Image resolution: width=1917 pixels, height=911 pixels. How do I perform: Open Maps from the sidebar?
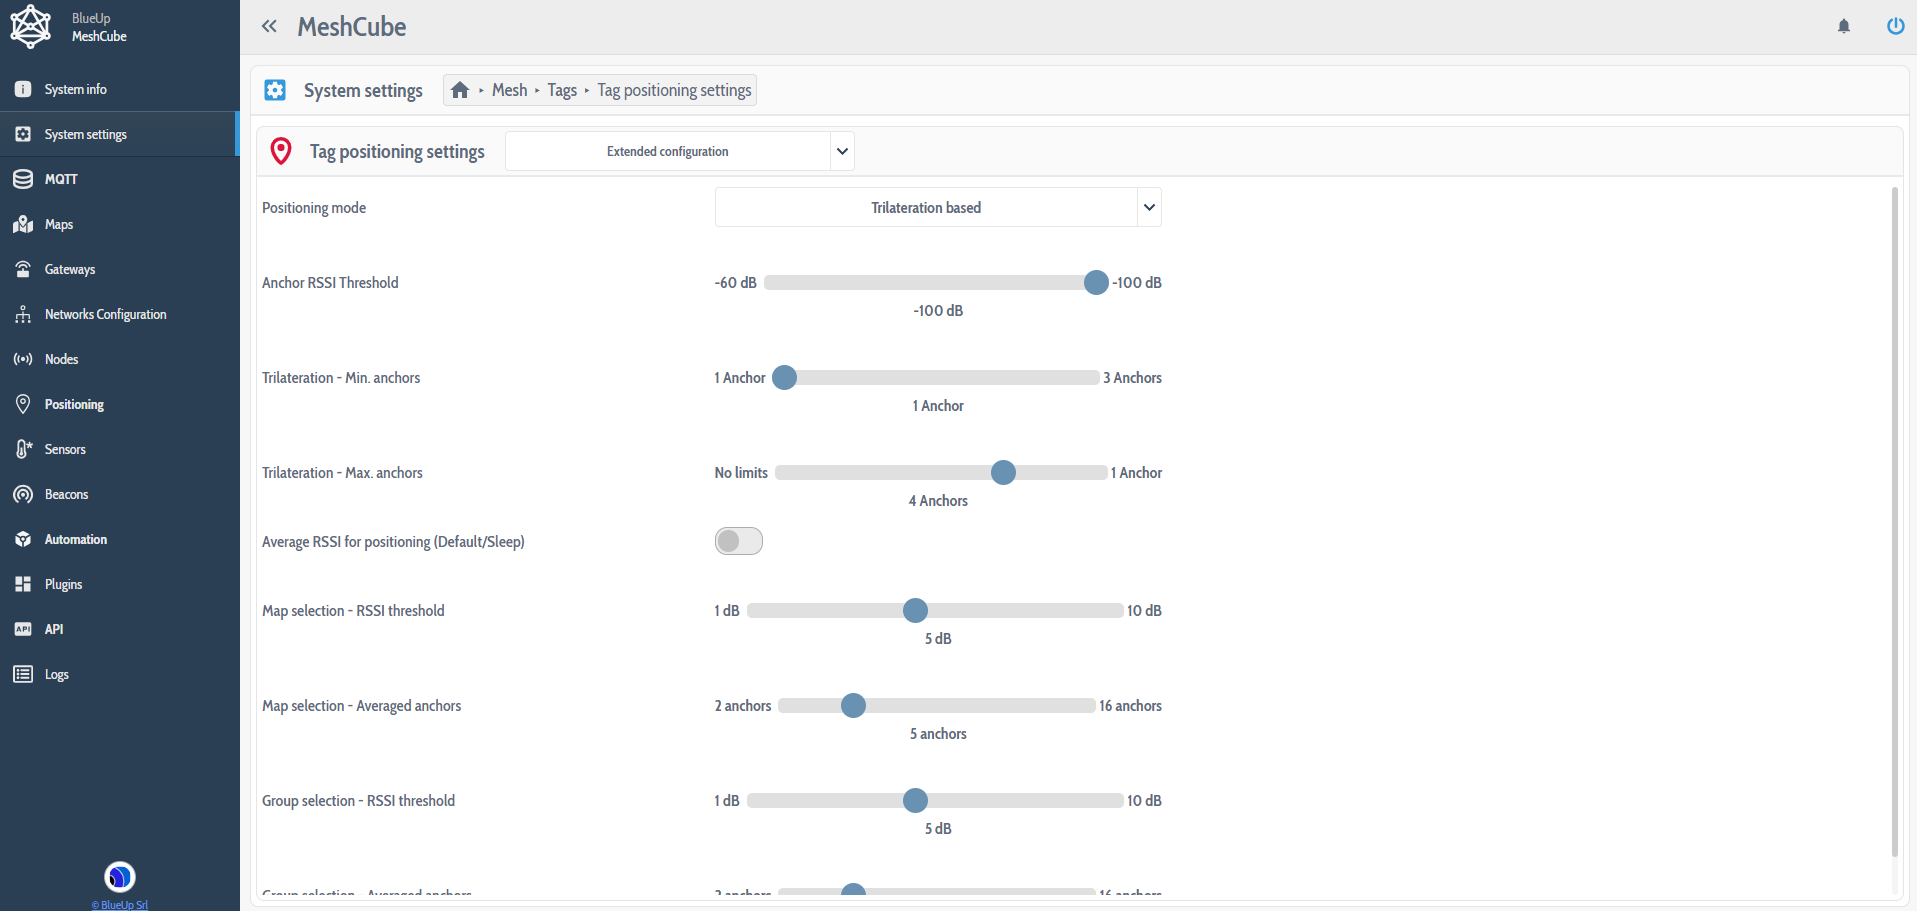pos(58,225)
